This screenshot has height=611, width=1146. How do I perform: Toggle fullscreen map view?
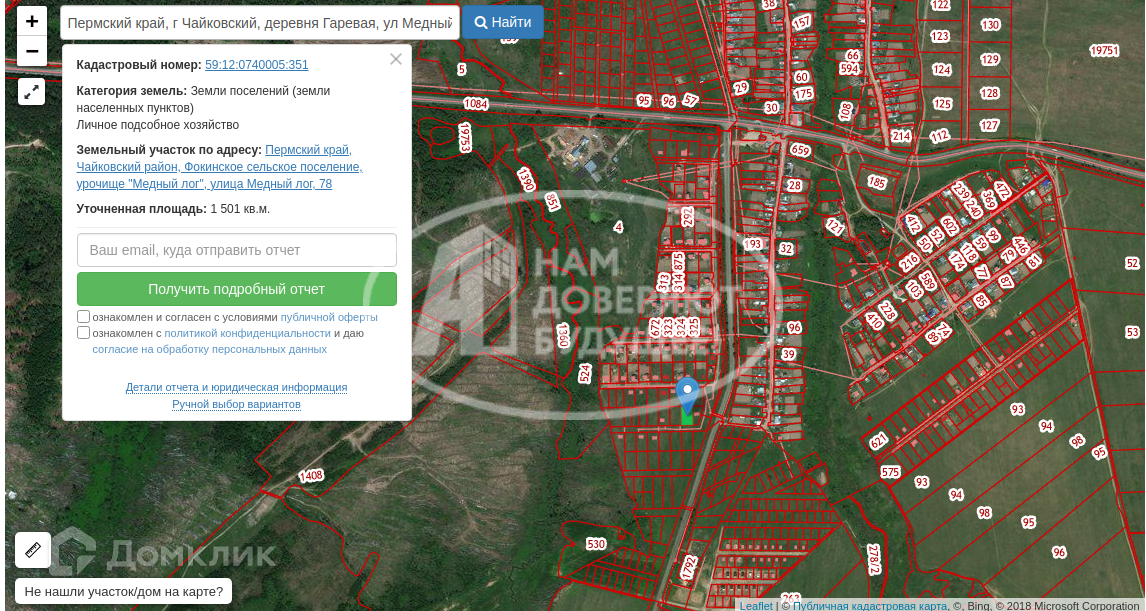point(31,92)
